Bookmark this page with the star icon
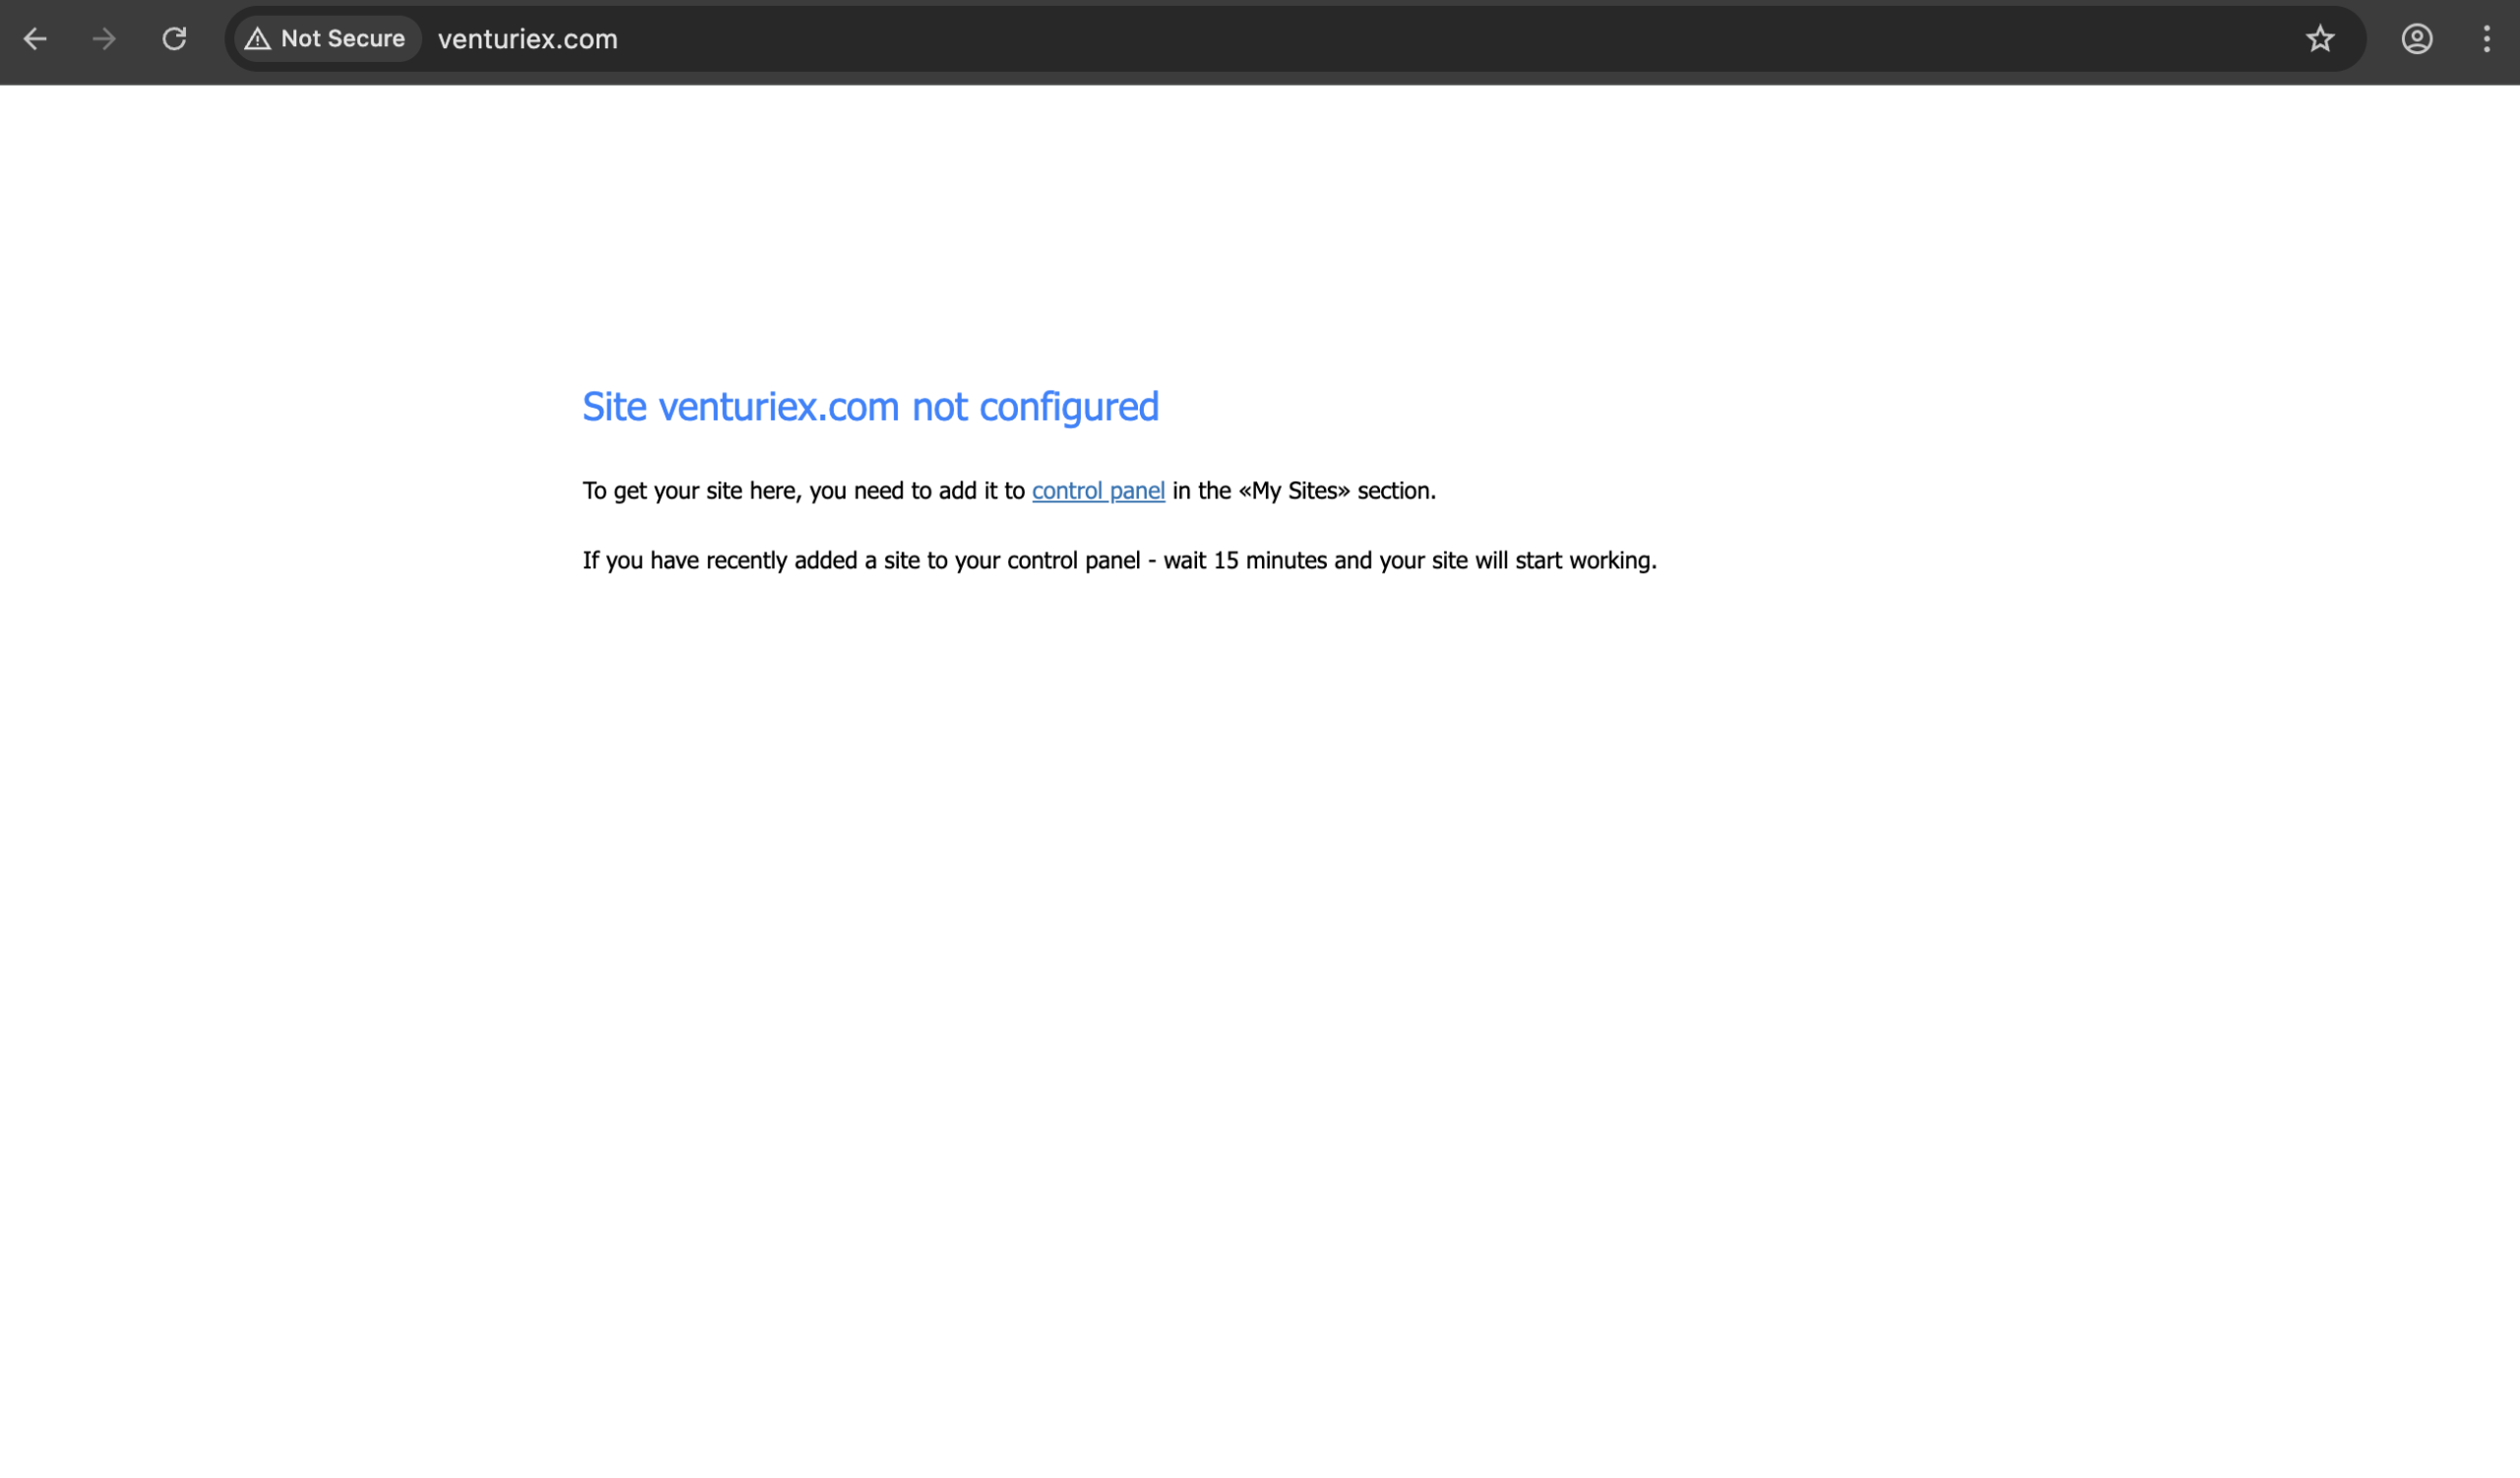 tap(2320, 39)
